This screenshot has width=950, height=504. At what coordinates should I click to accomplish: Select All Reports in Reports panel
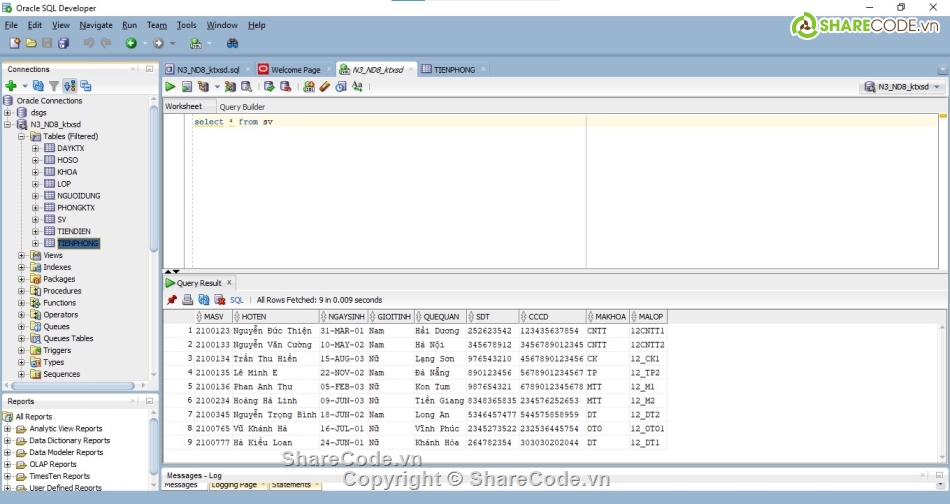pos(34,417)
